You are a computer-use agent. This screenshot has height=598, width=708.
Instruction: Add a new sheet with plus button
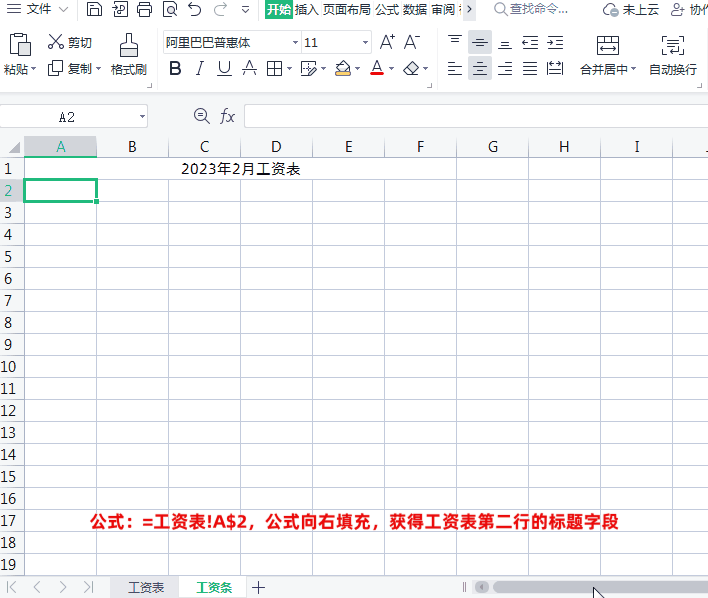(x=258, y=587)
